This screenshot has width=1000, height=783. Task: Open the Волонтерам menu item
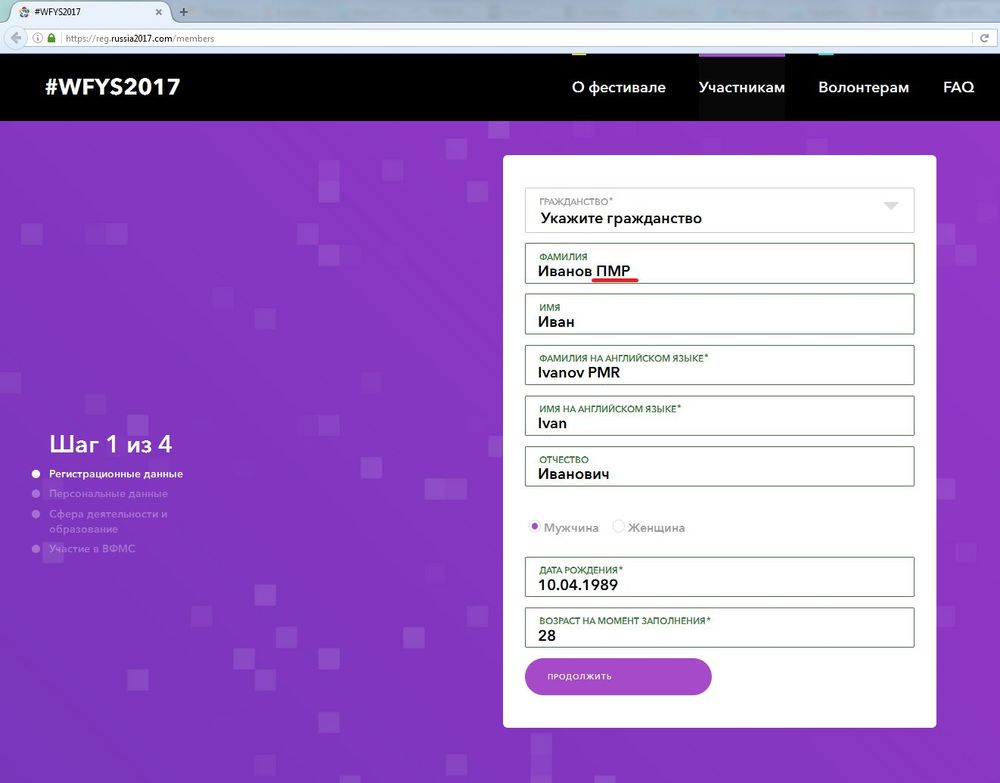point(864,87)
